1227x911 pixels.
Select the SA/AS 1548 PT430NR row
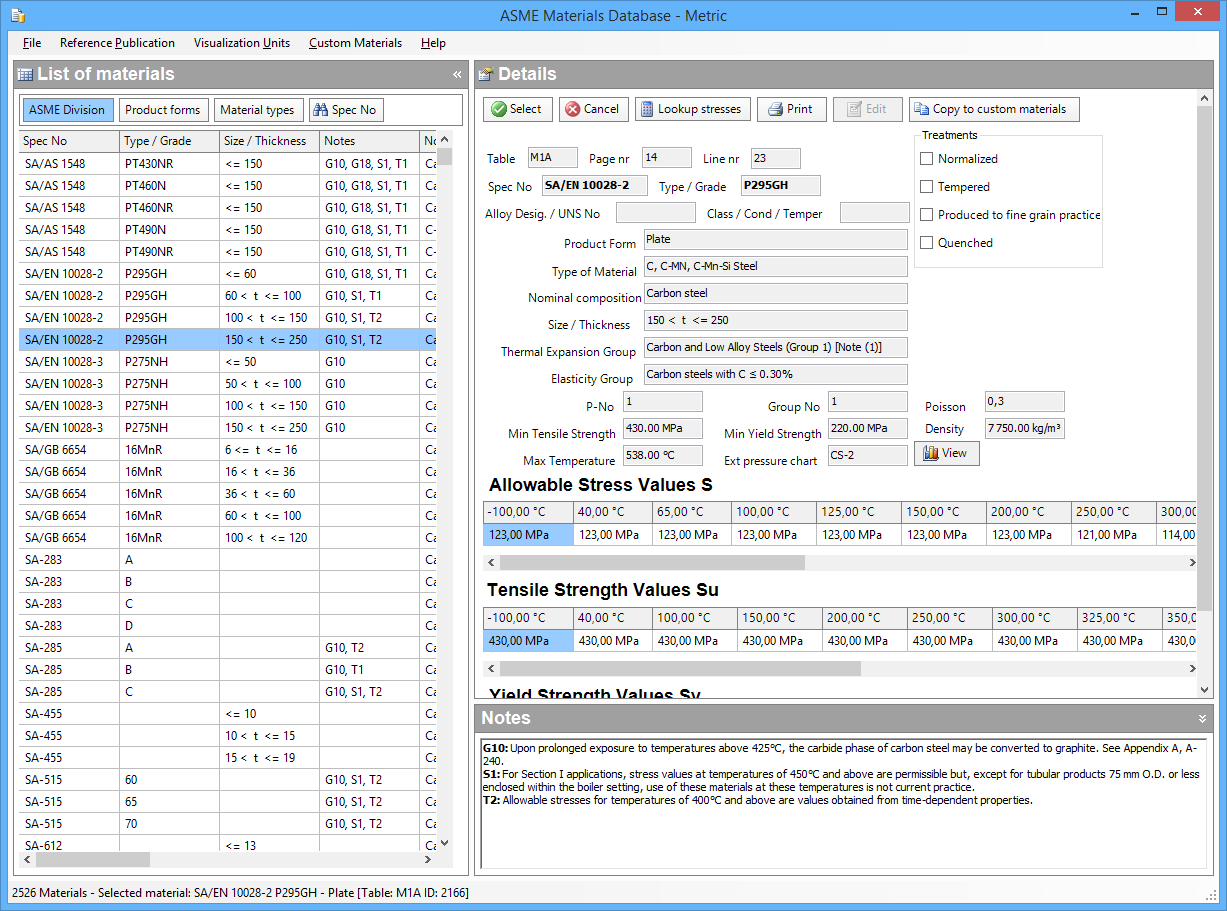coord(228,164)
